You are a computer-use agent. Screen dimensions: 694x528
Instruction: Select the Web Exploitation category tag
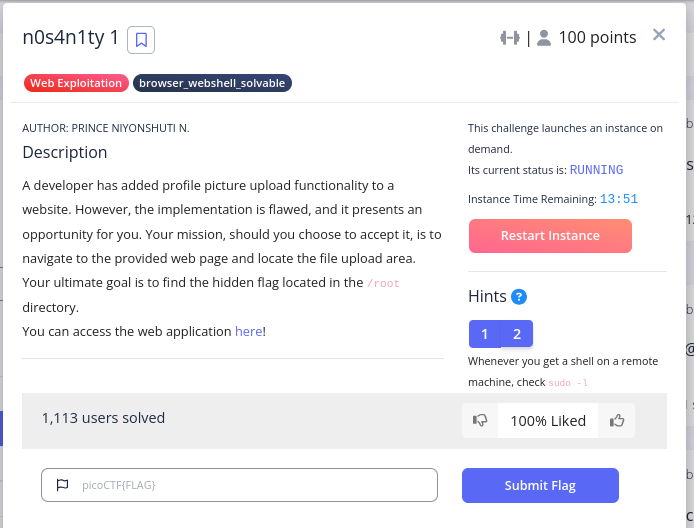coord(76,83)
